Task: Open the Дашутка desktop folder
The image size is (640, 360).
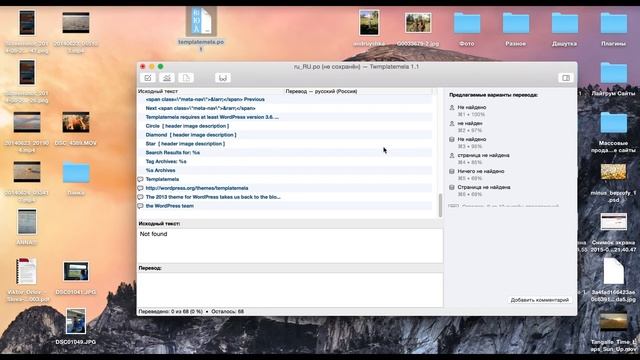Action: click(x=565, y=24)
